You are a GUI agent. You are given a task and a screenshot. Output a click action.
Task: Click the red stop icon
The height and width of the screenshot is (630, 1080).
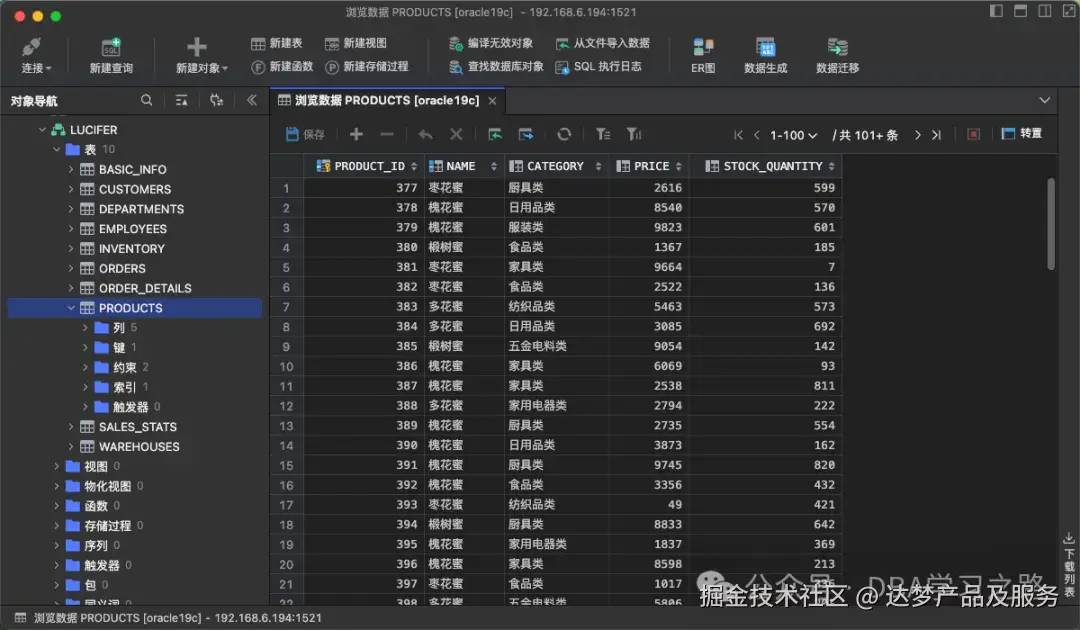coord(973,134)
